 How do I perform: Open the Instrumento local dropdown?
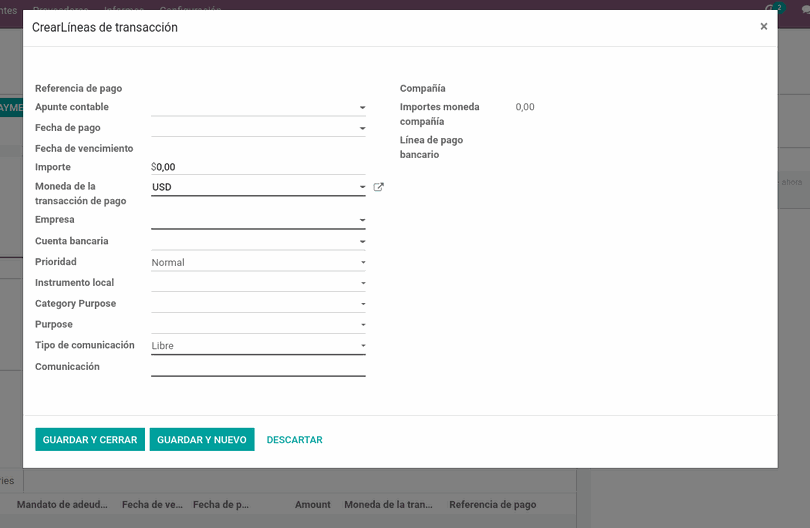[x=258, y=283]
